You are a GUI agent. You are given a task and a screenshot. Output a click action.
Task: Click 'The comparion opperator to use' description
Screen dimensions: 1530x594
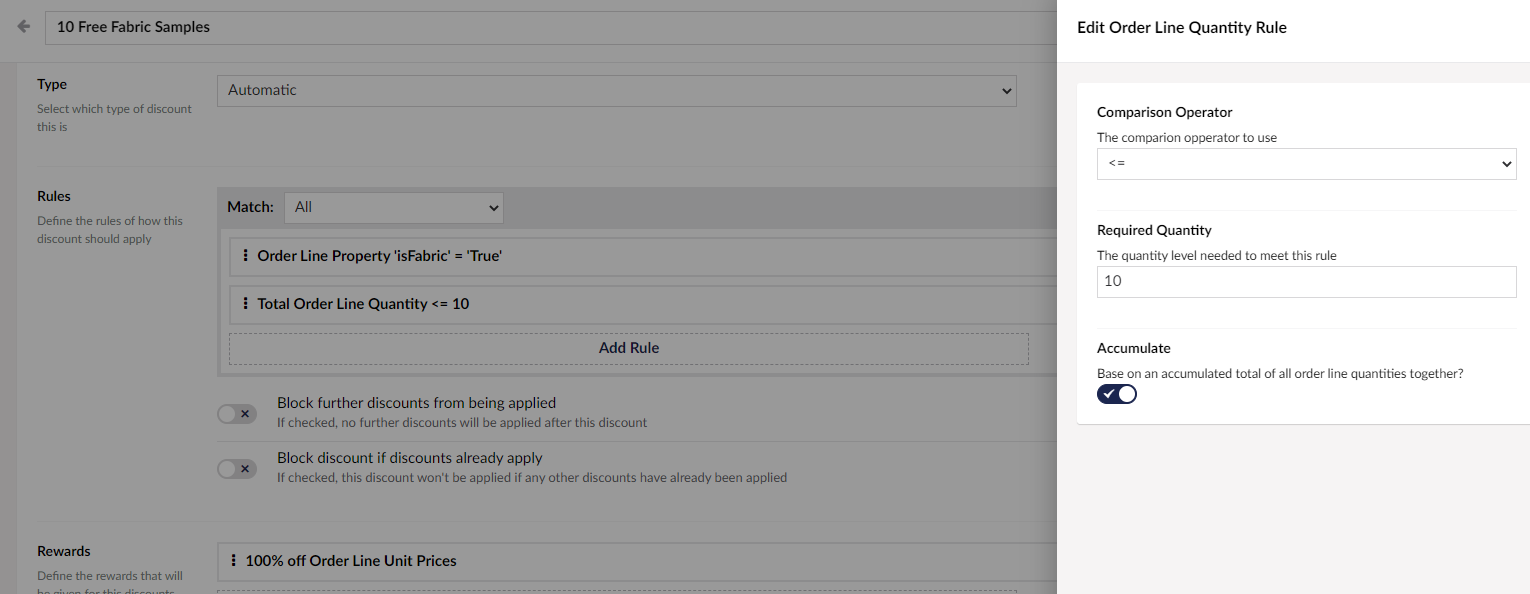point(1187,137)
